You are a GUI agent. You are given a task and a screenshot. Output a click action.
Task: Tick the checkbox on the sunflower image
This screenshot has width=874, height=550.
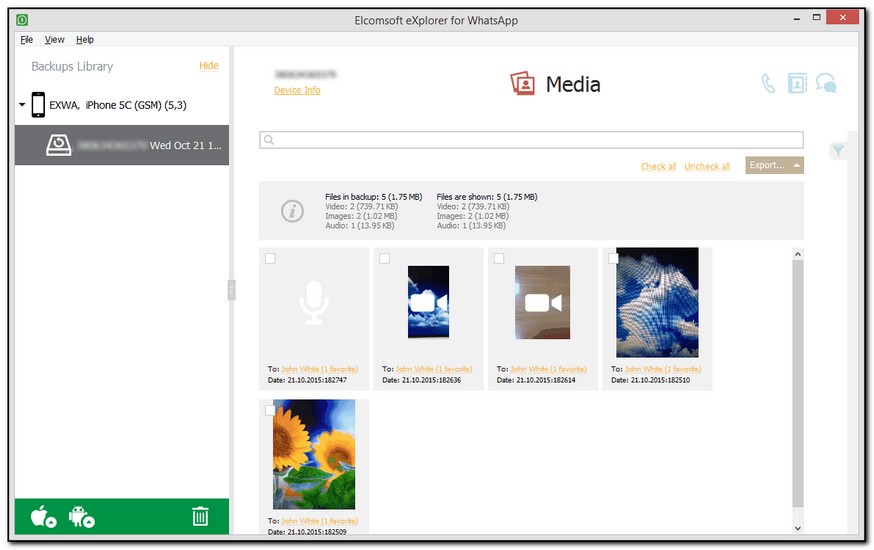click(270, 411)
